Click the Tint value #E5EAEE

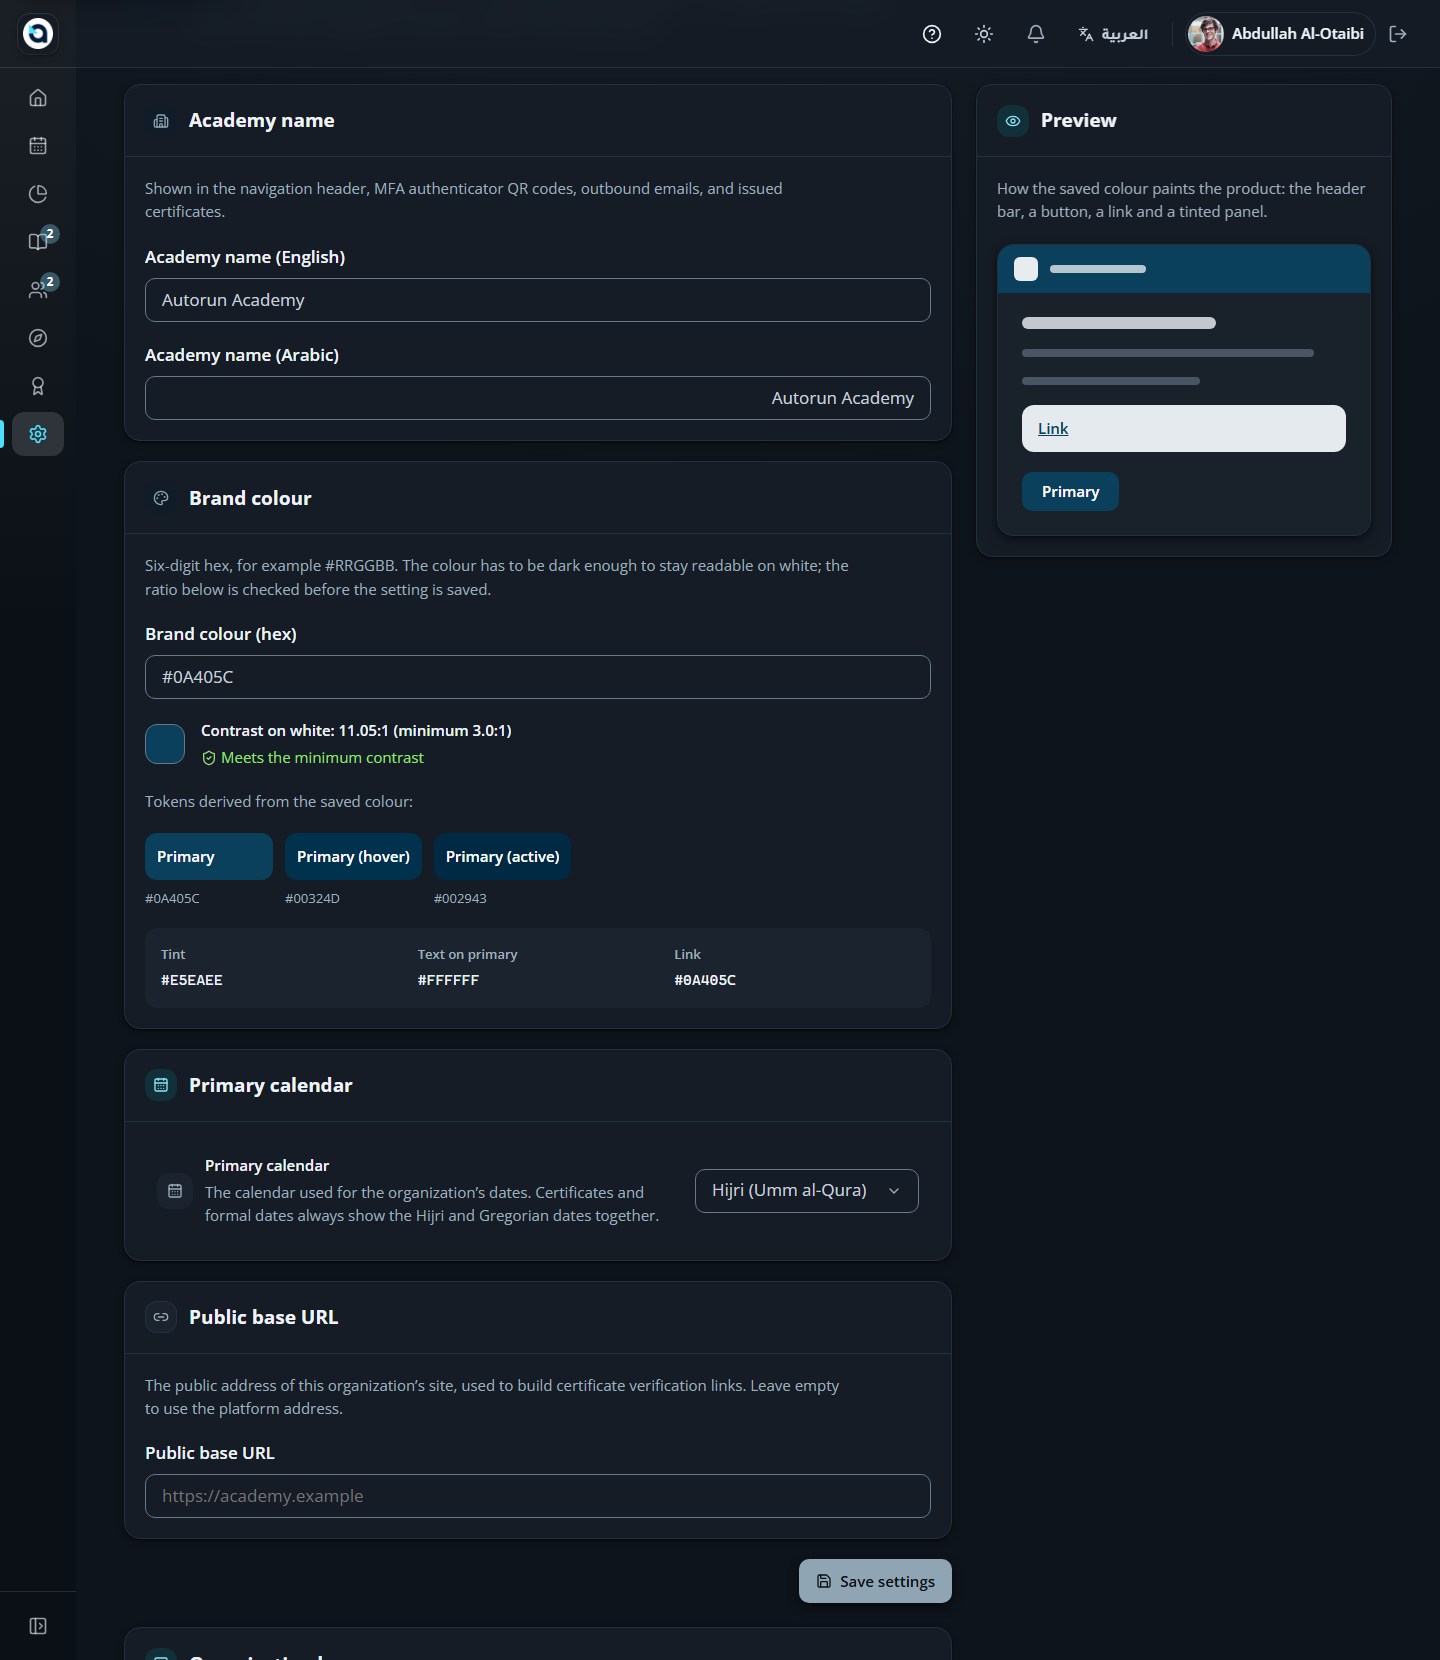click(192, 980)
